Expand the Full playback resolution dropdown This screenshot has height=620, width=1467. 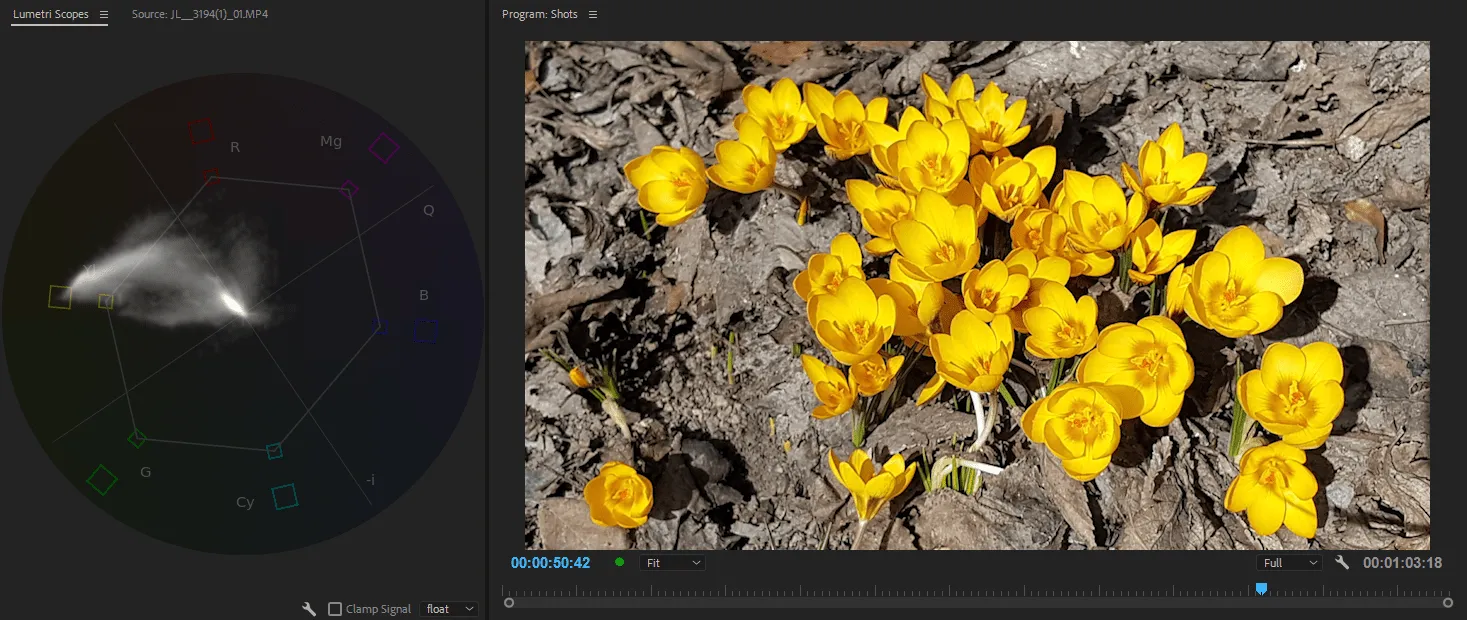point(1289,563)
